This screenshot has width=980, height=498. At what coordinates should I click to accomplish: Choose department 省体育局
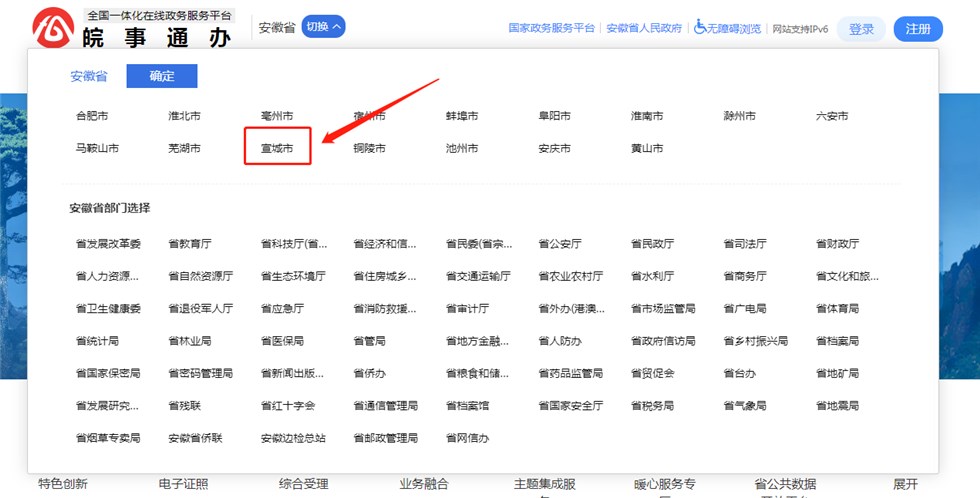click(838, 309)
